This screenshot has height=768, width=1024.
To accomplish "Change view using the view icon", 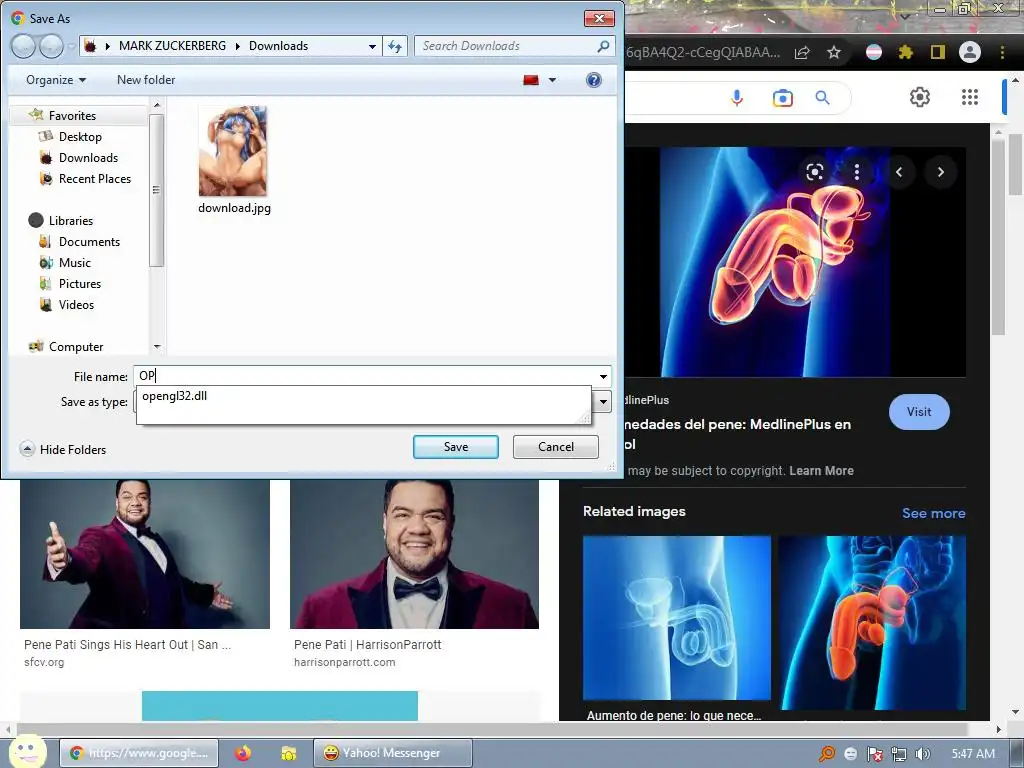I will tap(531, 80).
